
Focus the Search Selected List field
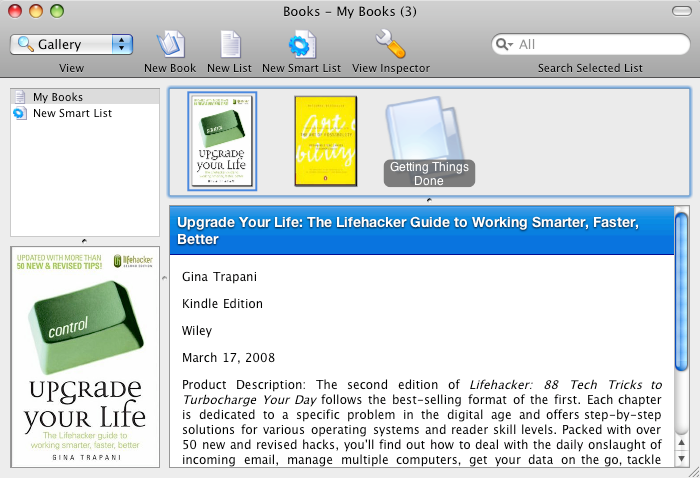[591, 44]
